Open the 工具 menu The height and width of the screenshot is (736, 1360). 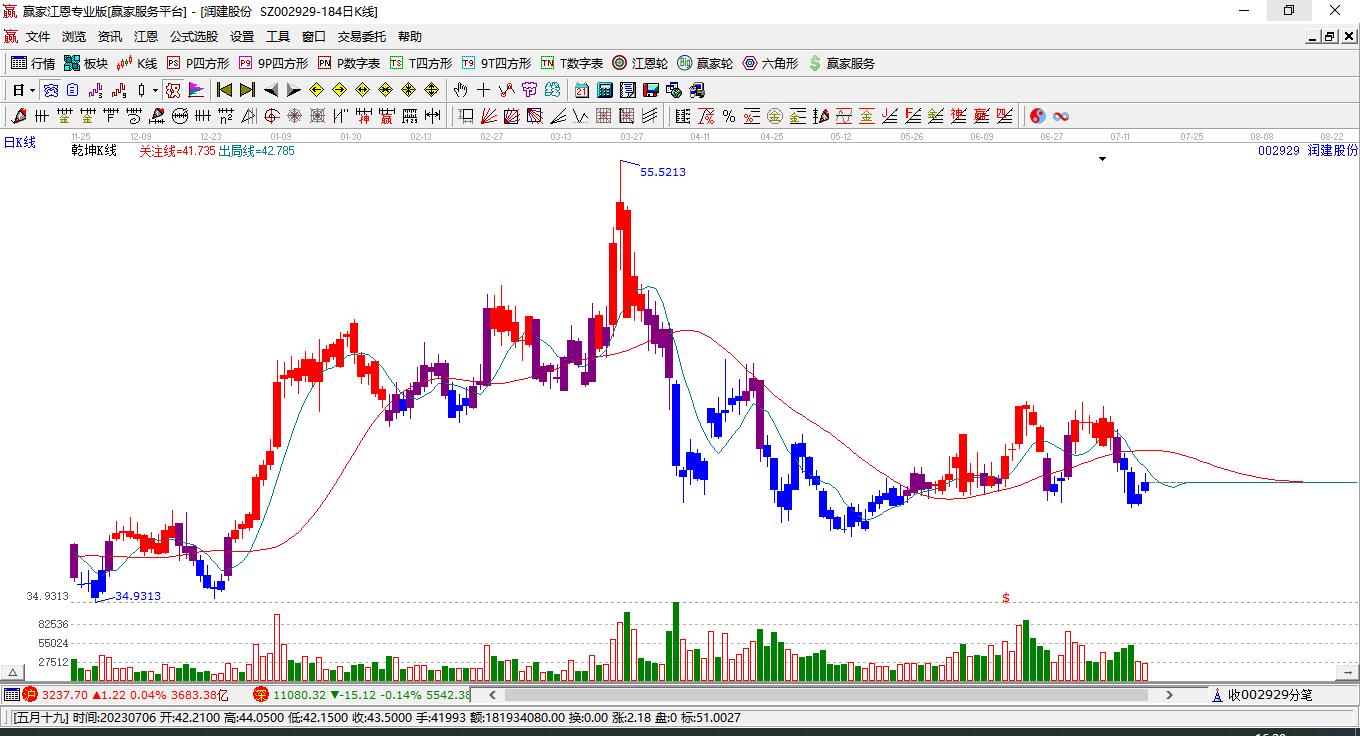[x=278, y=37]
